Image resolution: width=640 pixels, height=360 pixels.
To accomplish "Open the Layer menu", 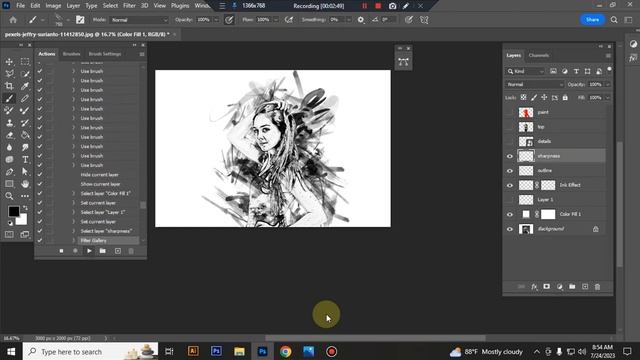I will pos(73,6).
